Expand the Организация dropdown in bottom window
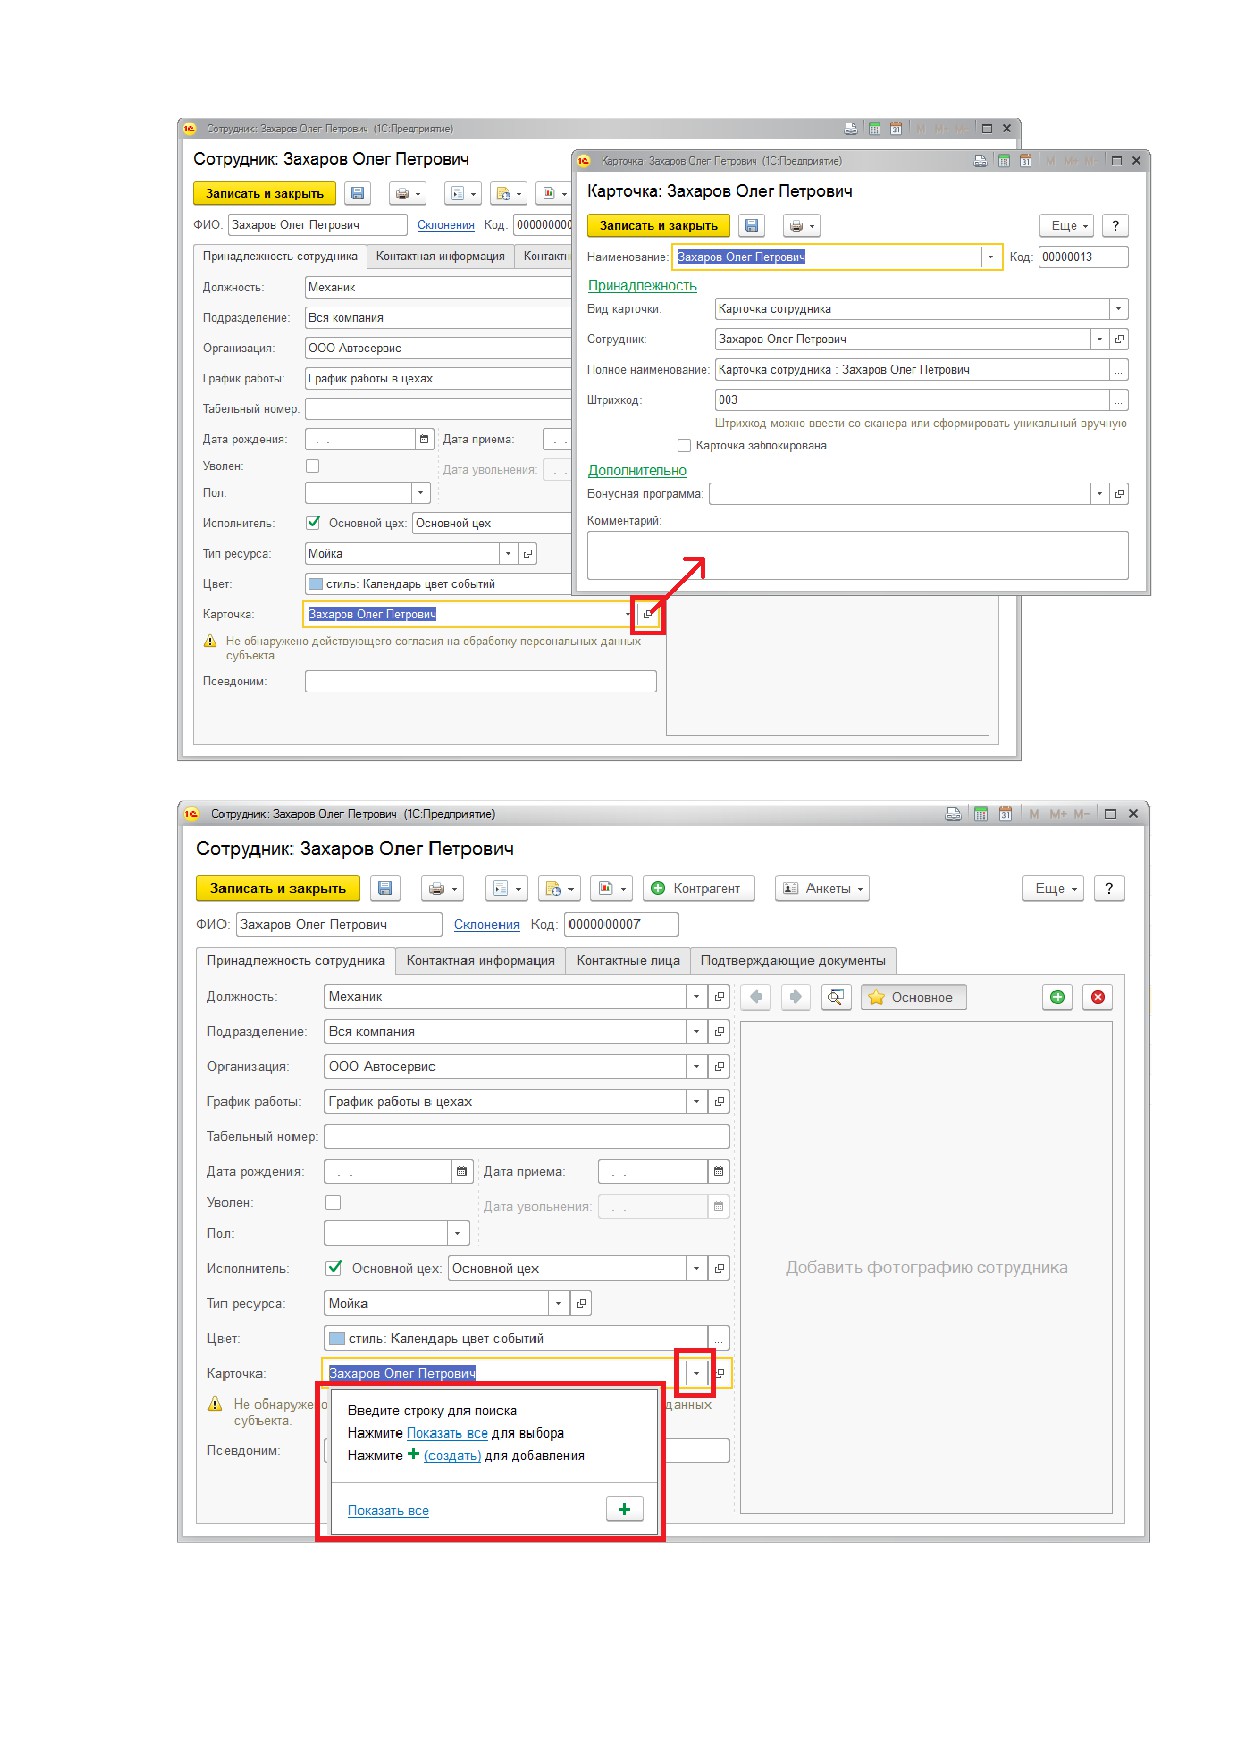This screenshot has width=1239, height=1752. [697, 1067]
